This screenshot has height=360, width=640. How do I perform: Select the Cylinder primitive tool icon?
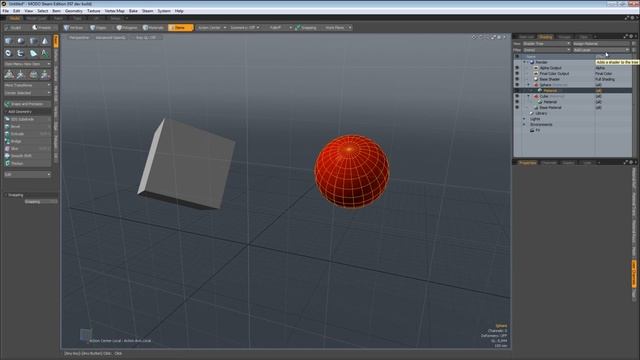pyautogui.click(x=33, y=41)
